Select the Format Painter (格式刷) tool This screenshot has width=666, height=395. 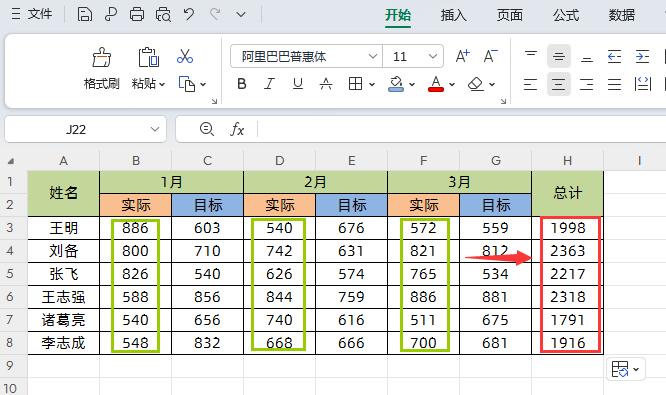pos(102,68)
